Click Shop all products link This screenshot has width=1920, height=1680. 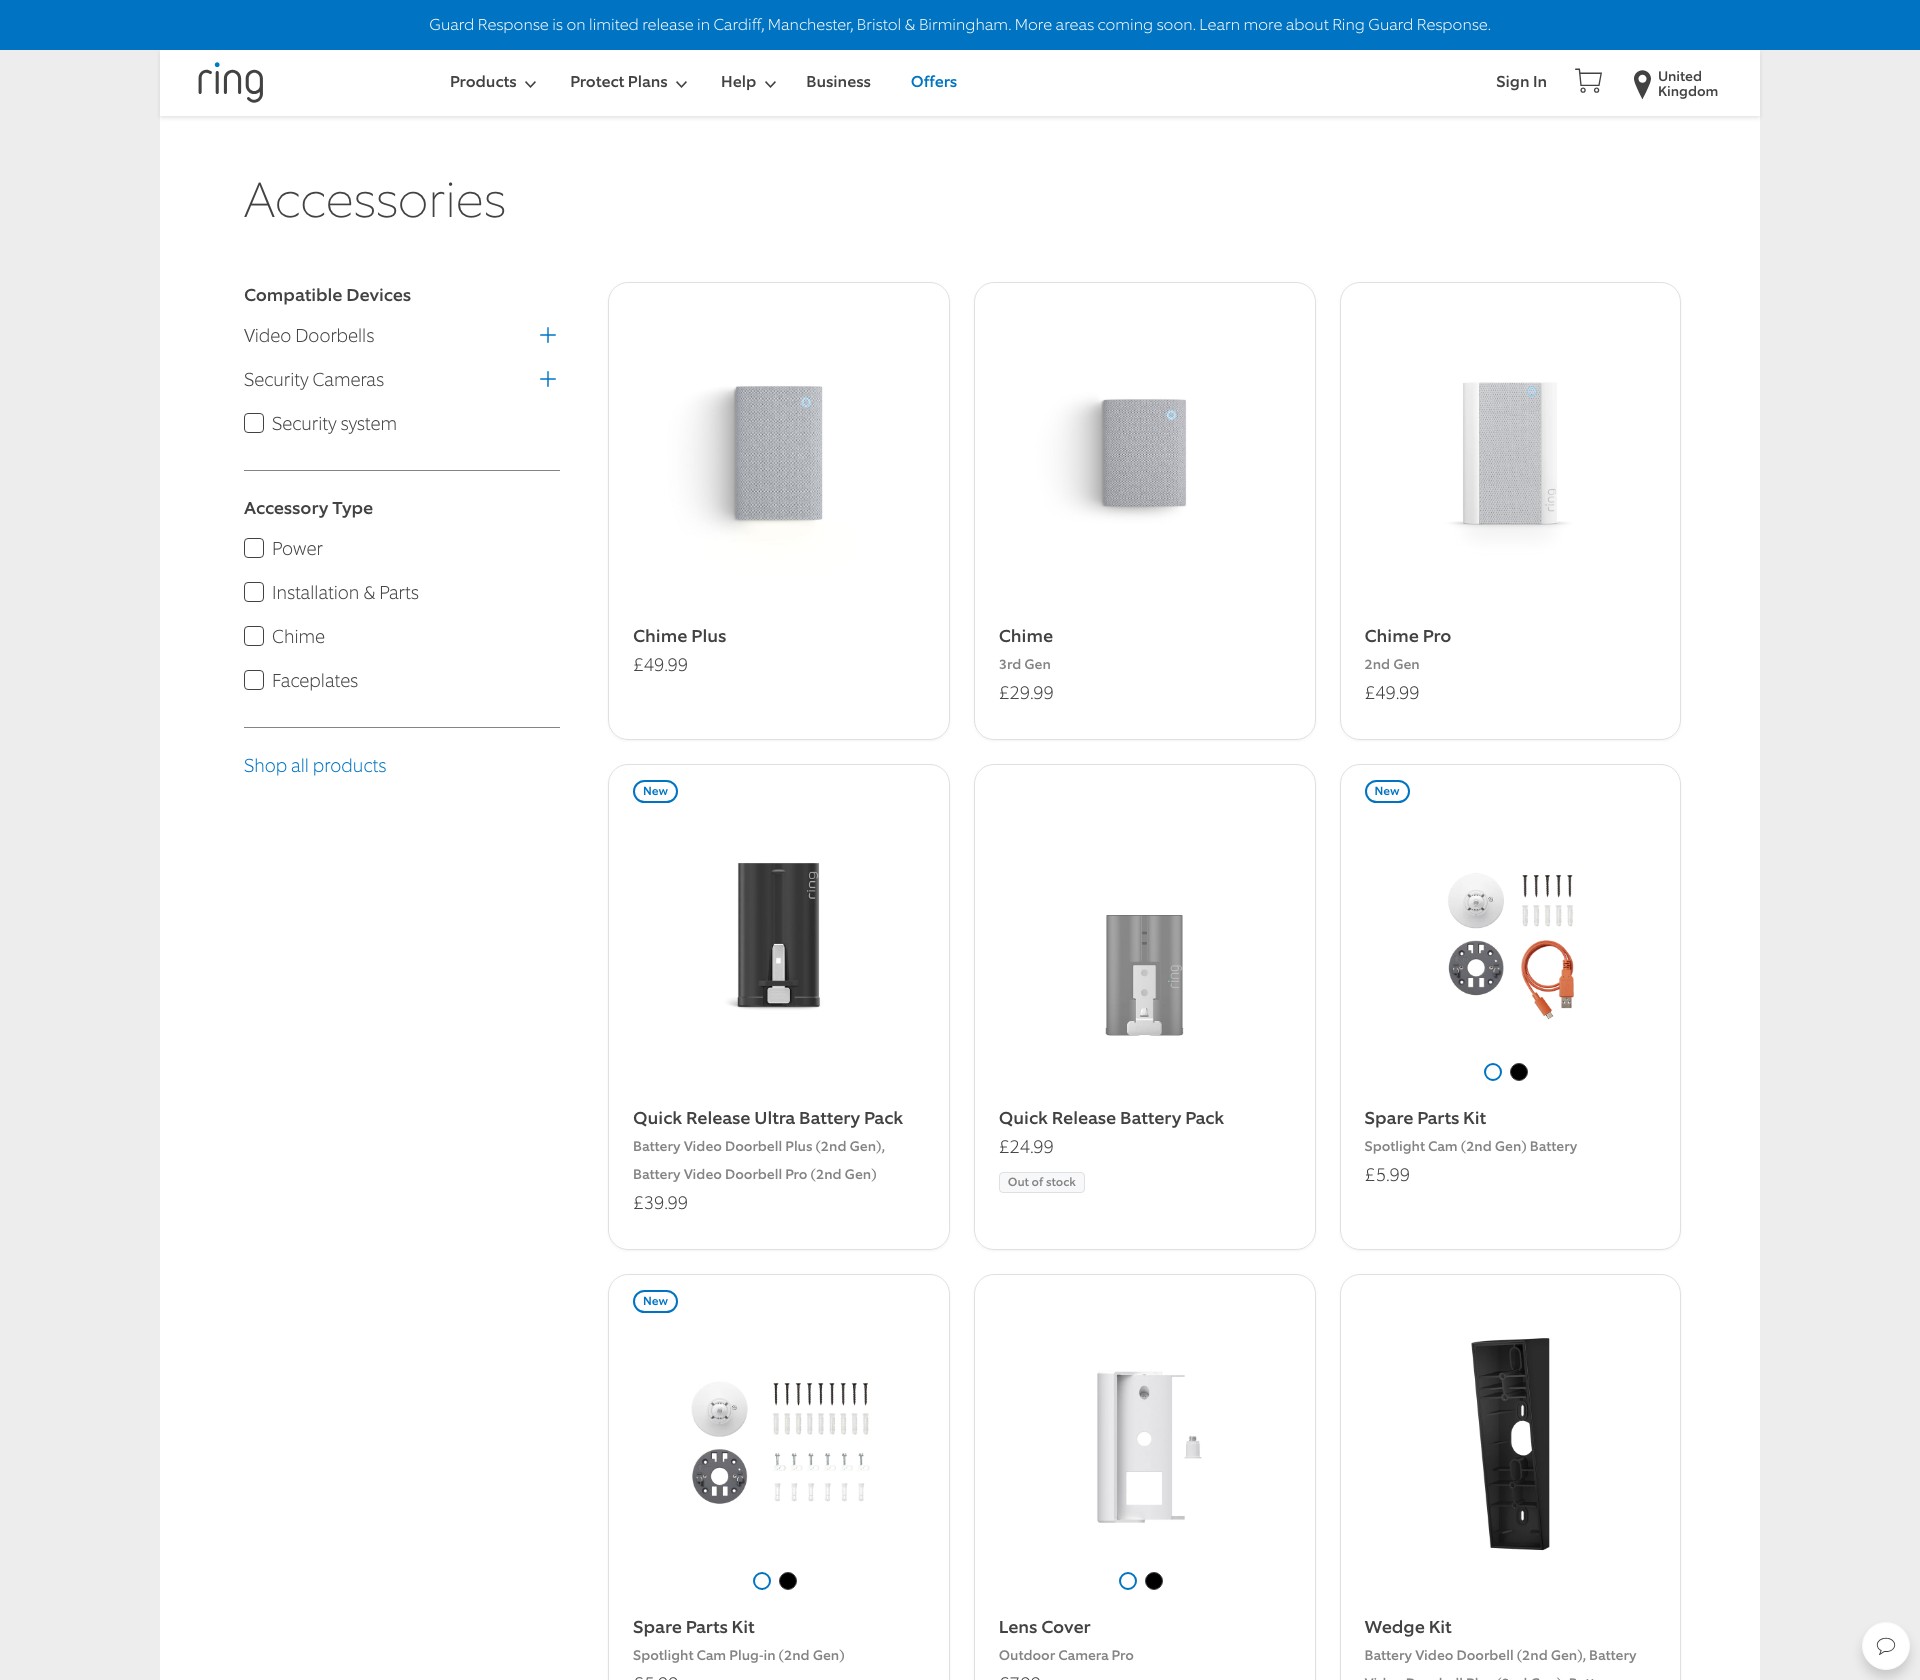click(315, 766)
